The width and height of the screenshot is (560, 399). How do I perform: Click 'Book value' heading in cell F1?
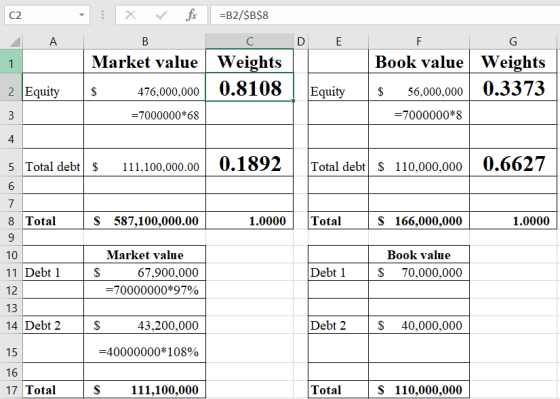tap(419, 62)
